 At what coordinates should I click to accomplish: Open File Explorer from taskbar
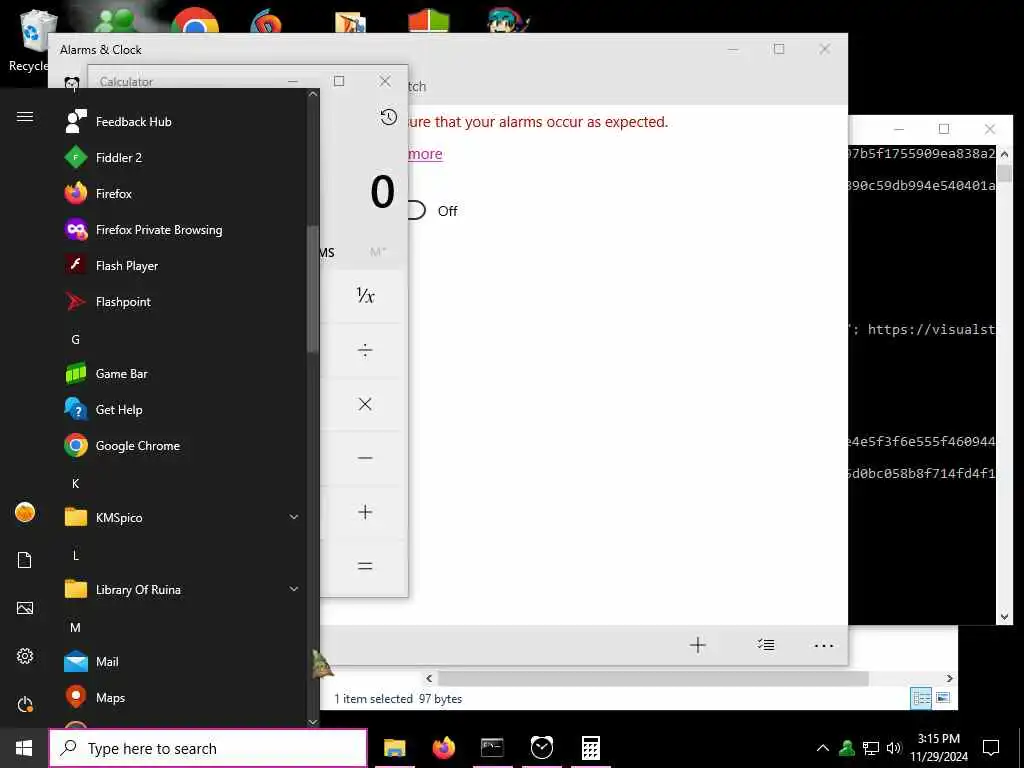tap(394, 748)
